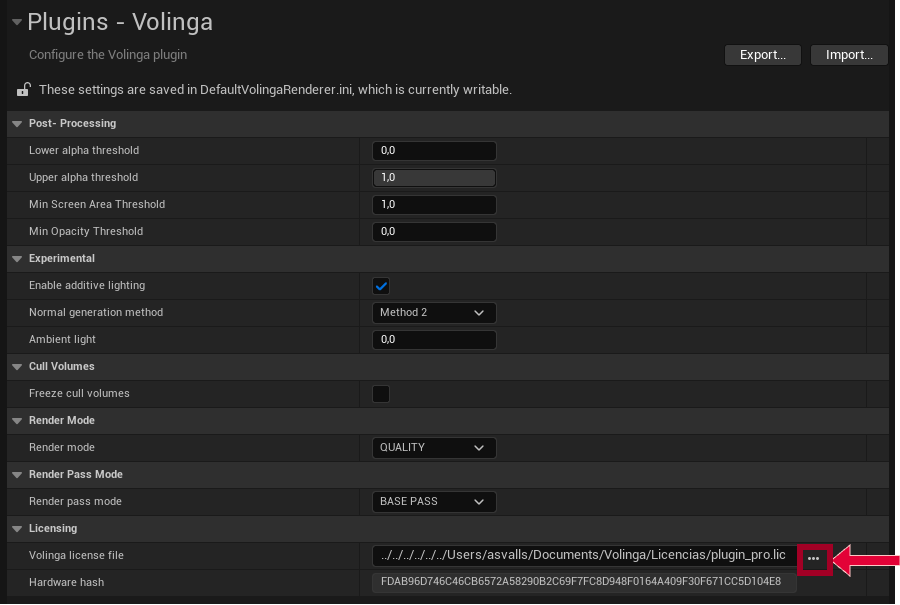Collapse the Licensing section

pyautogui.click(x=17, y=529)
